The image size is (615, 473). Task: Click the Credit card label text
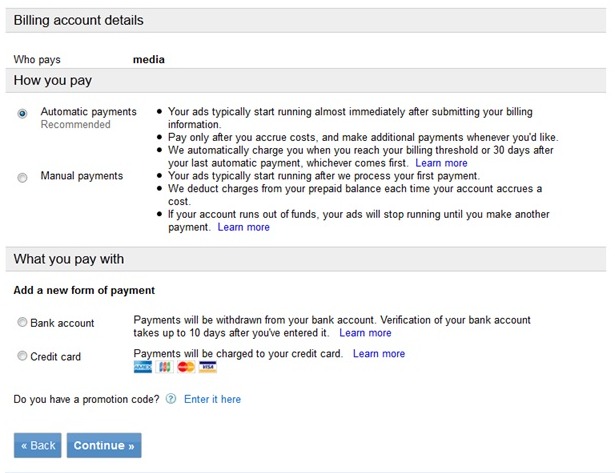coord(56,357)
